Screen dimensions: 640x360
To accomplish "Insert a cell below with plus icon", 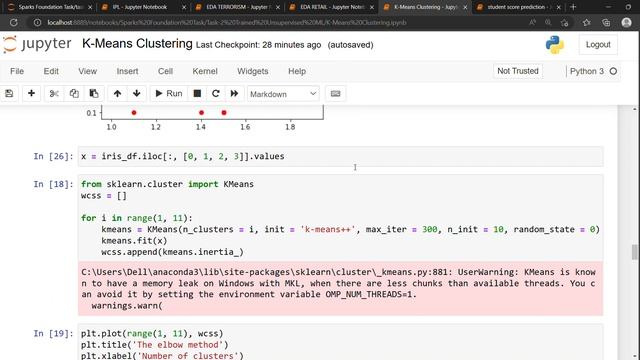I will click(x=31, y=93).
